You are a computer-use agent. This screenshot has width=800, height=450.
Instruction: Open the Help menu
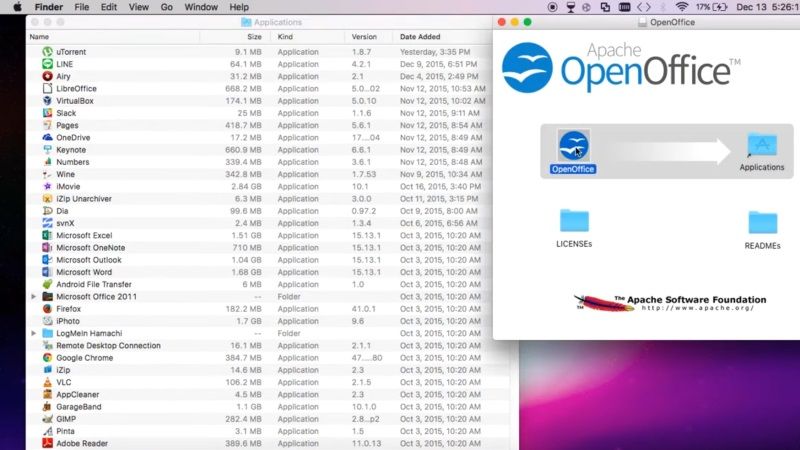pyautogui.click(x=239, y=7)
